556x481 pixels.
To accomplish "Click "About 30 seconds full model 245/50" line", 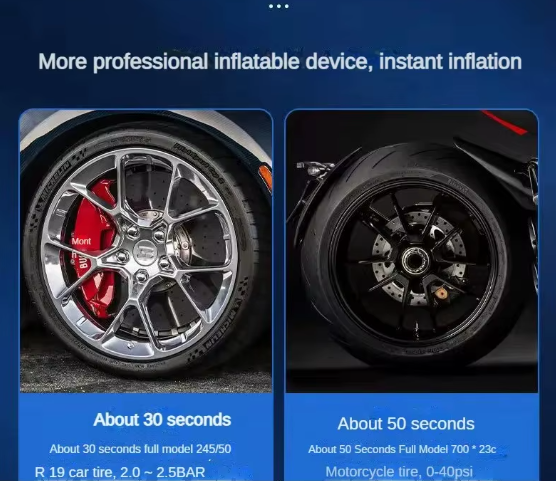I will [x=140, y=449].
